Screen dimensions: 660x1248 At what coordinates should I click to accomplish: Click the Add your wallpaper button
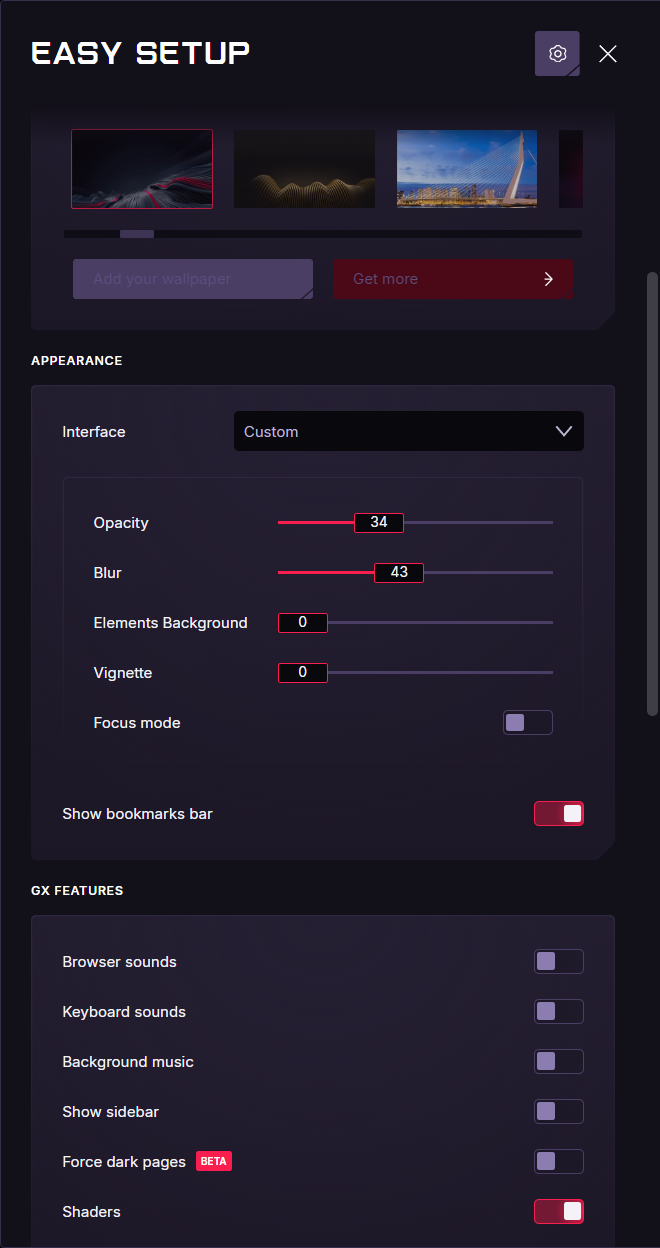[193, 279]
